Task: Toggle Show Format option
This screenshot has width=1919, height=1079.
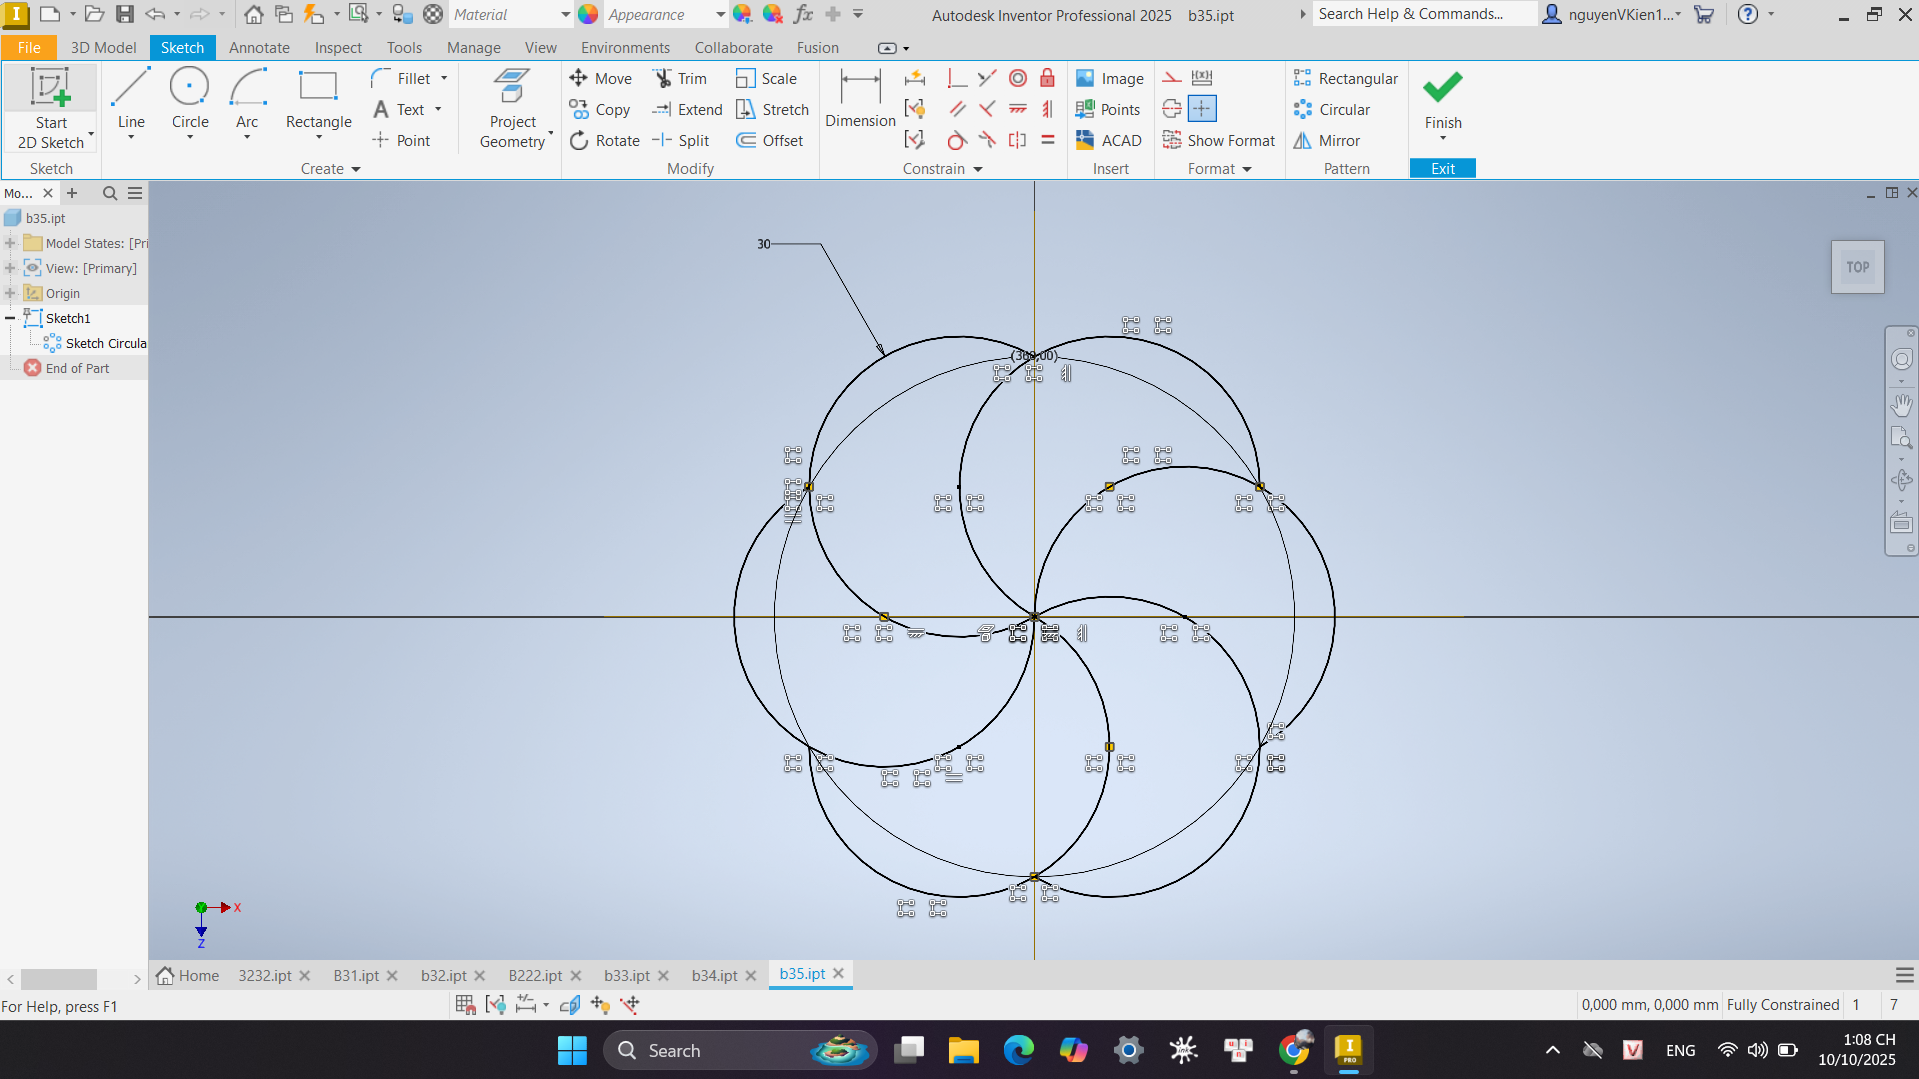Action: coord(1219,140)
